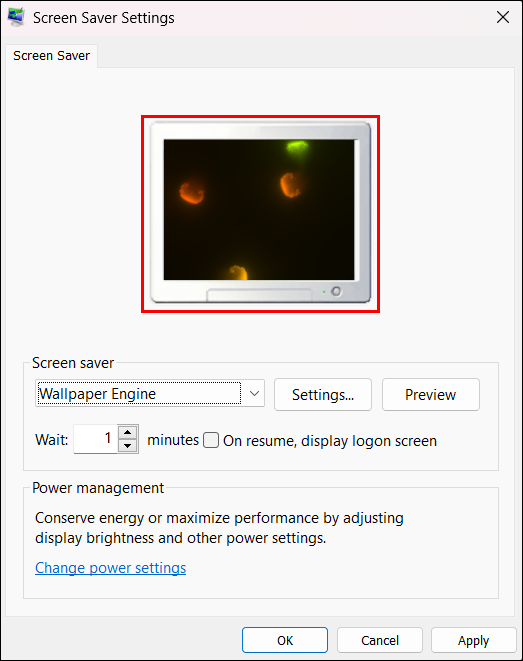Click the Preview button
Screen dimensions: 523x661
point(431,395)
